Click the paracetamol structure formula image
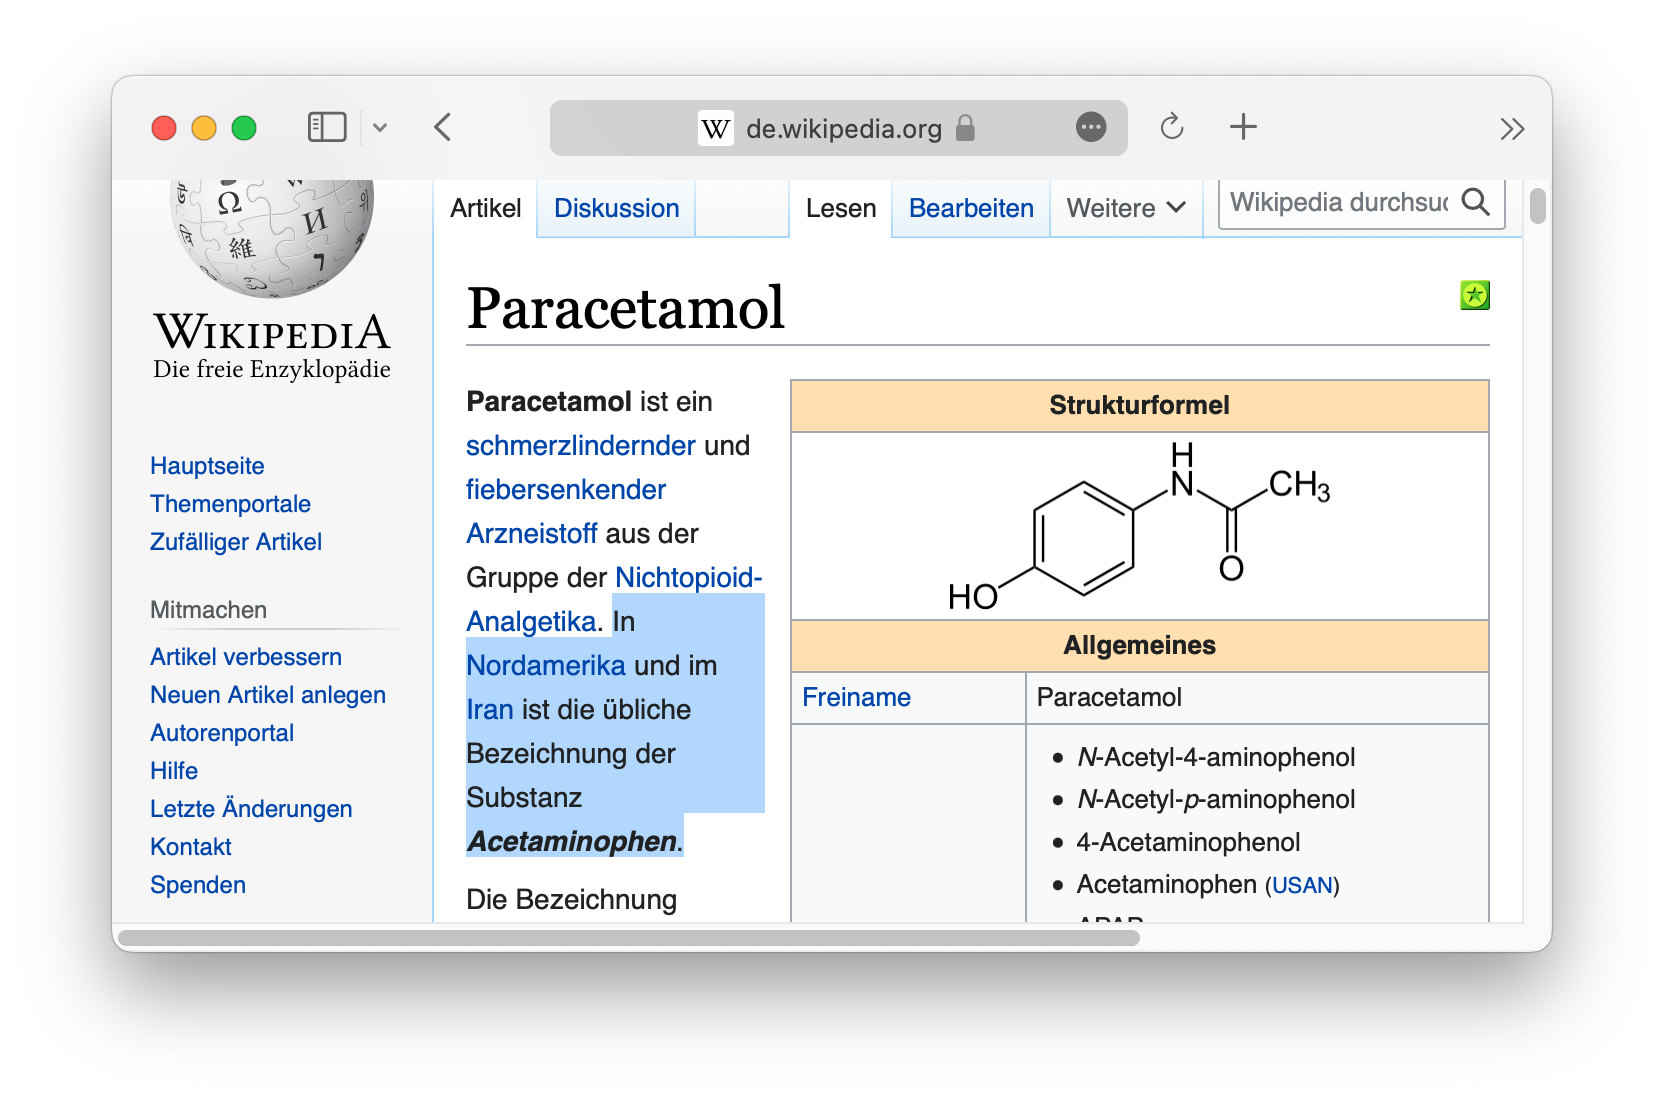The height and width of the screenshot is (1100, 1664). (1139, 527)
